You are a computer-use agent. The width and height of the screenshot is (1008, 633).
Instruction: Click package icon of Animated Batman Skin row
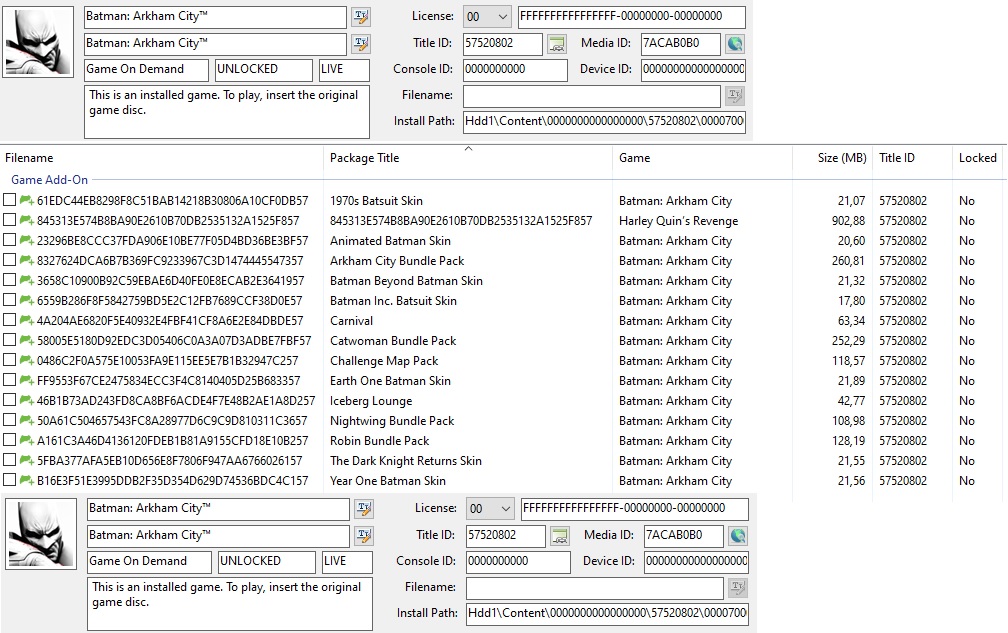pos(26,240)
